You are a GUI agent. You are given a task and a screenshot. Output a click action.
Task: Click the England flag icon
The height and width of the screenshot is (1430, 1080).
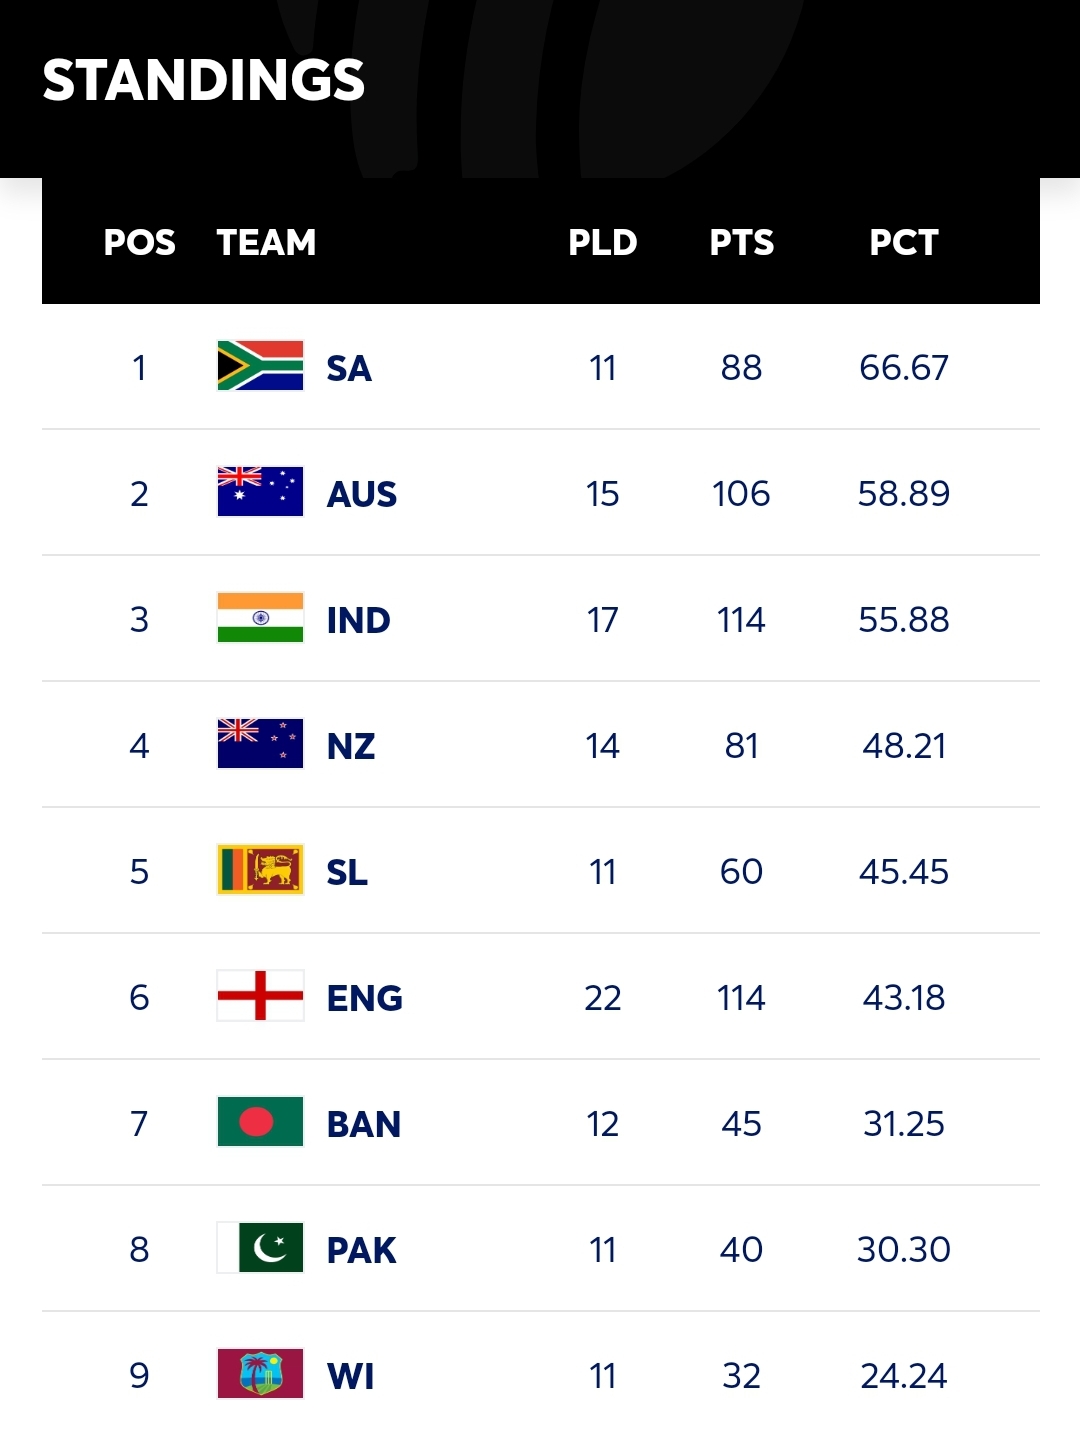(x=260, y=996)
